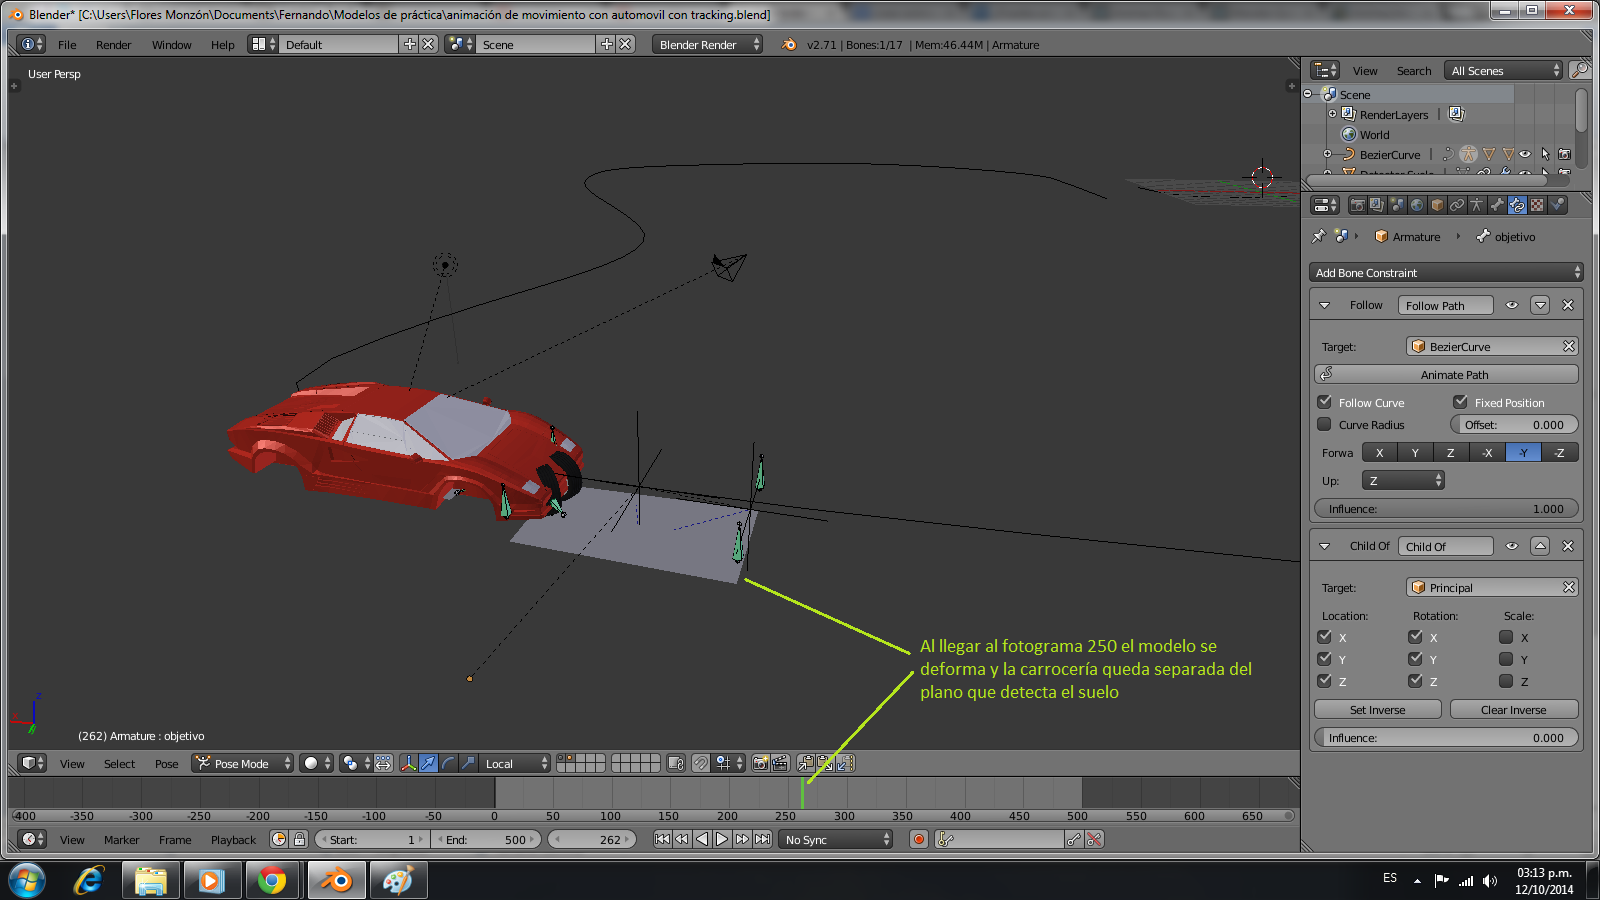This screenshot has height=900, width=1600.
Task: Expand the RenderLayers tree item
Action: [x=1332, y=114]
